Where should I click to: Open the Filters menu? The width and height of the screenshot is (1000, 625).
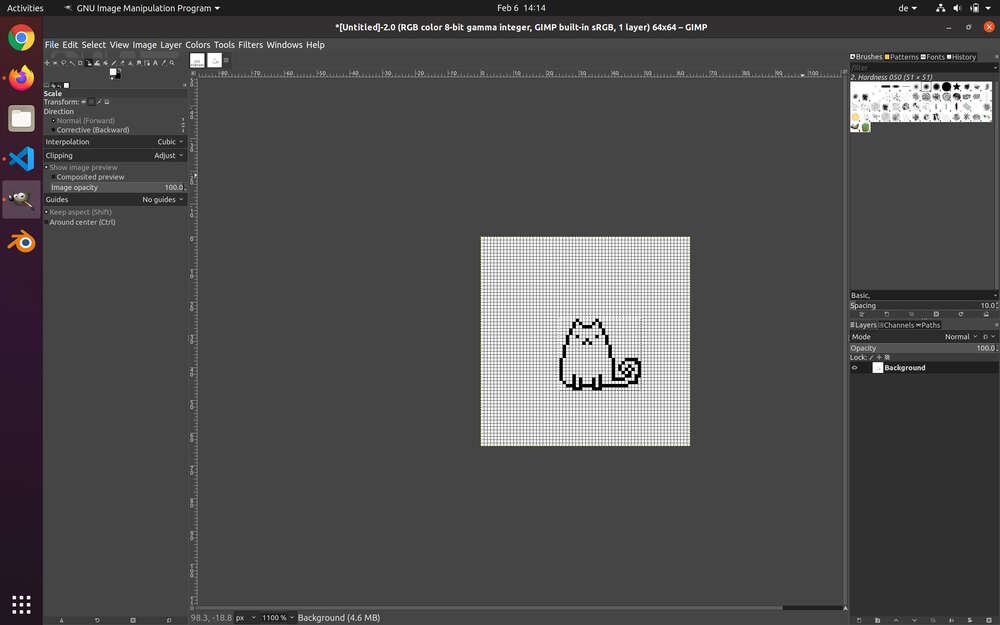251,45
